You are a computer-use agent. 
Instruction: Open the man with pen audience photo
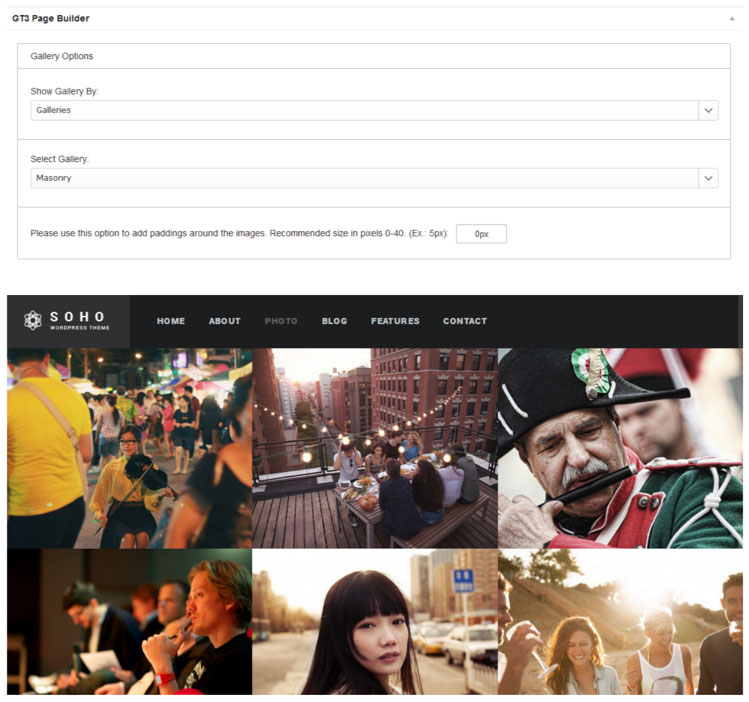[x=129, y=622]
